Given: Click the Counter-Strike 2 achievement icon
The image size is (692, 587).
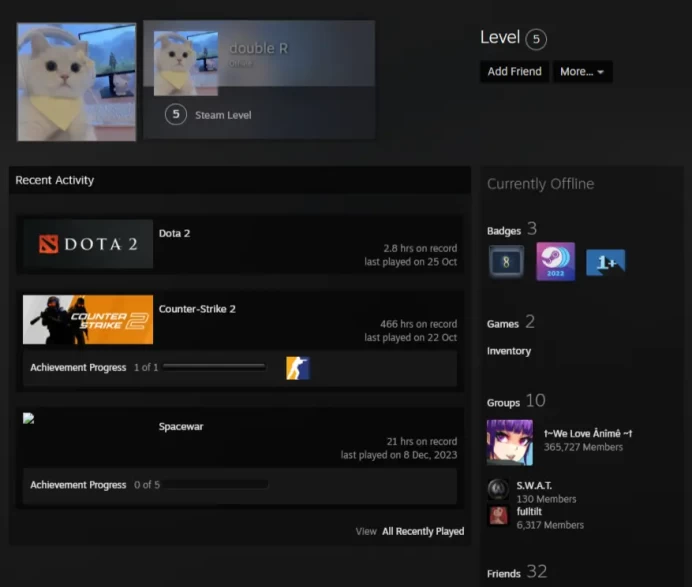Looking at the screenshot, I should [x=298, y=368].
